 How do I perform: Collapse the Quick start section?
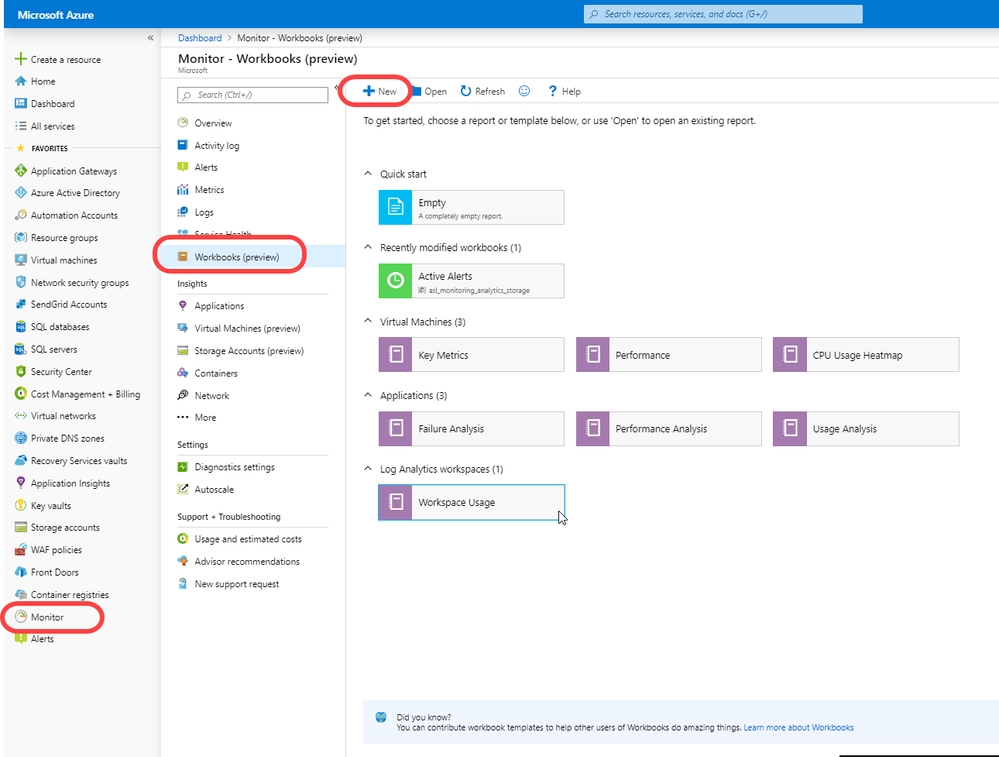[x=368, y=173]
